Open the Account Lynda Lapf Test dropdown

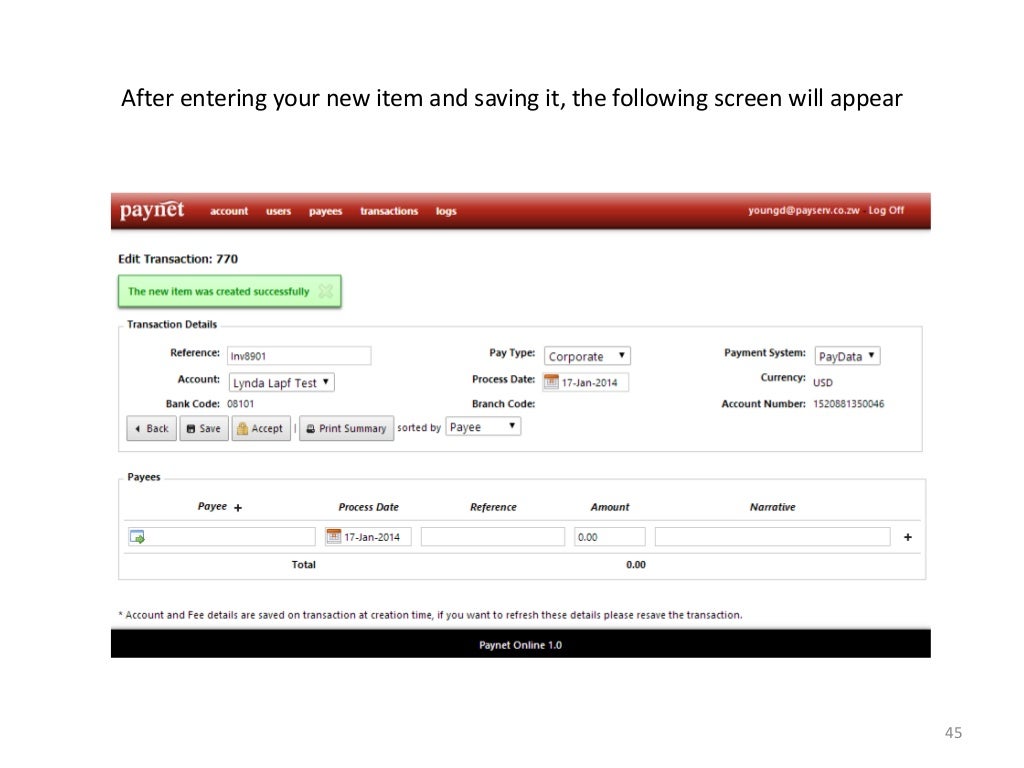coord(281,382)
